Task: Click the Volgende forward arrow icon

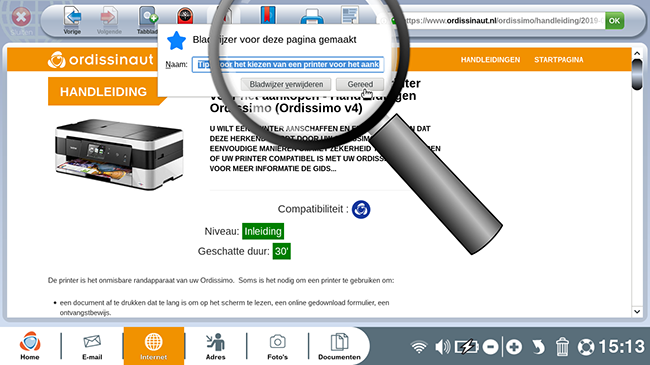Action: [x=109, y=17]
